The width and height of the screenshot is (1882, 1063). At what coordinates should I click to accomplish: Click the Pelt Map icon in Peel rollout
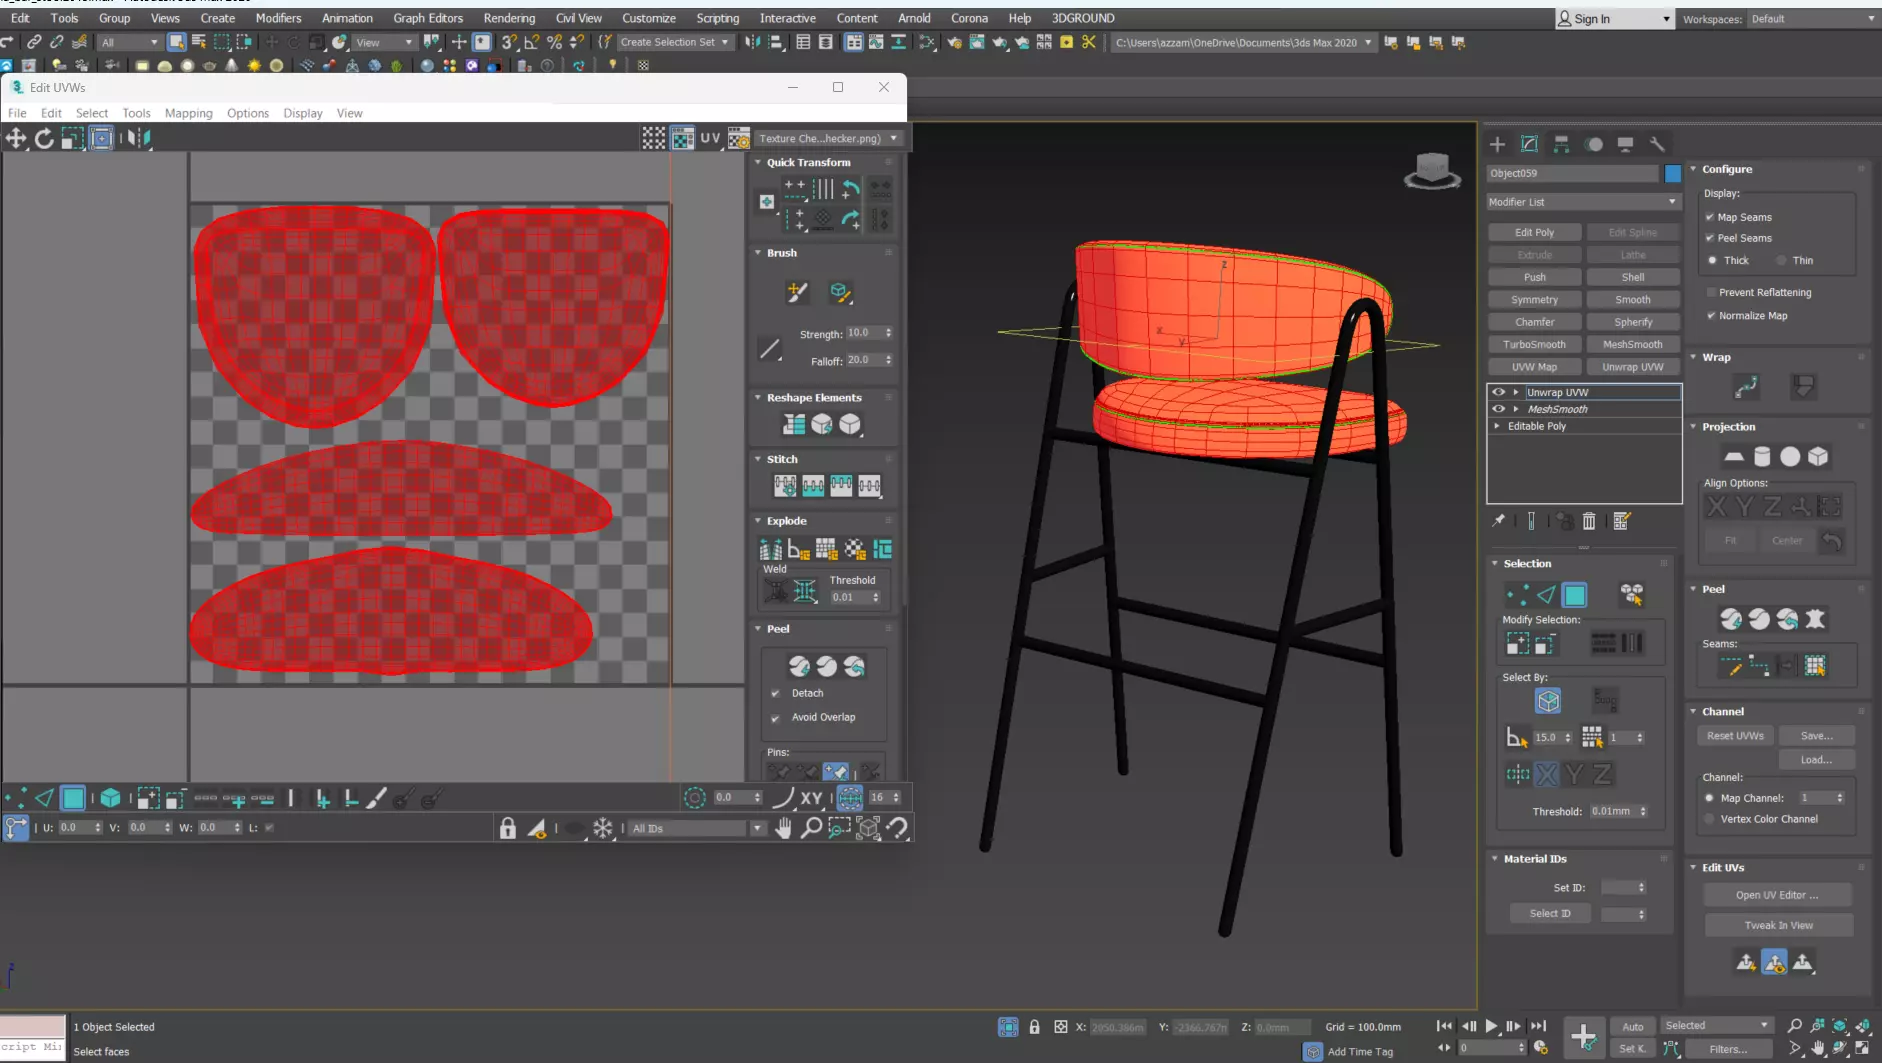[x=1815, y=619]
